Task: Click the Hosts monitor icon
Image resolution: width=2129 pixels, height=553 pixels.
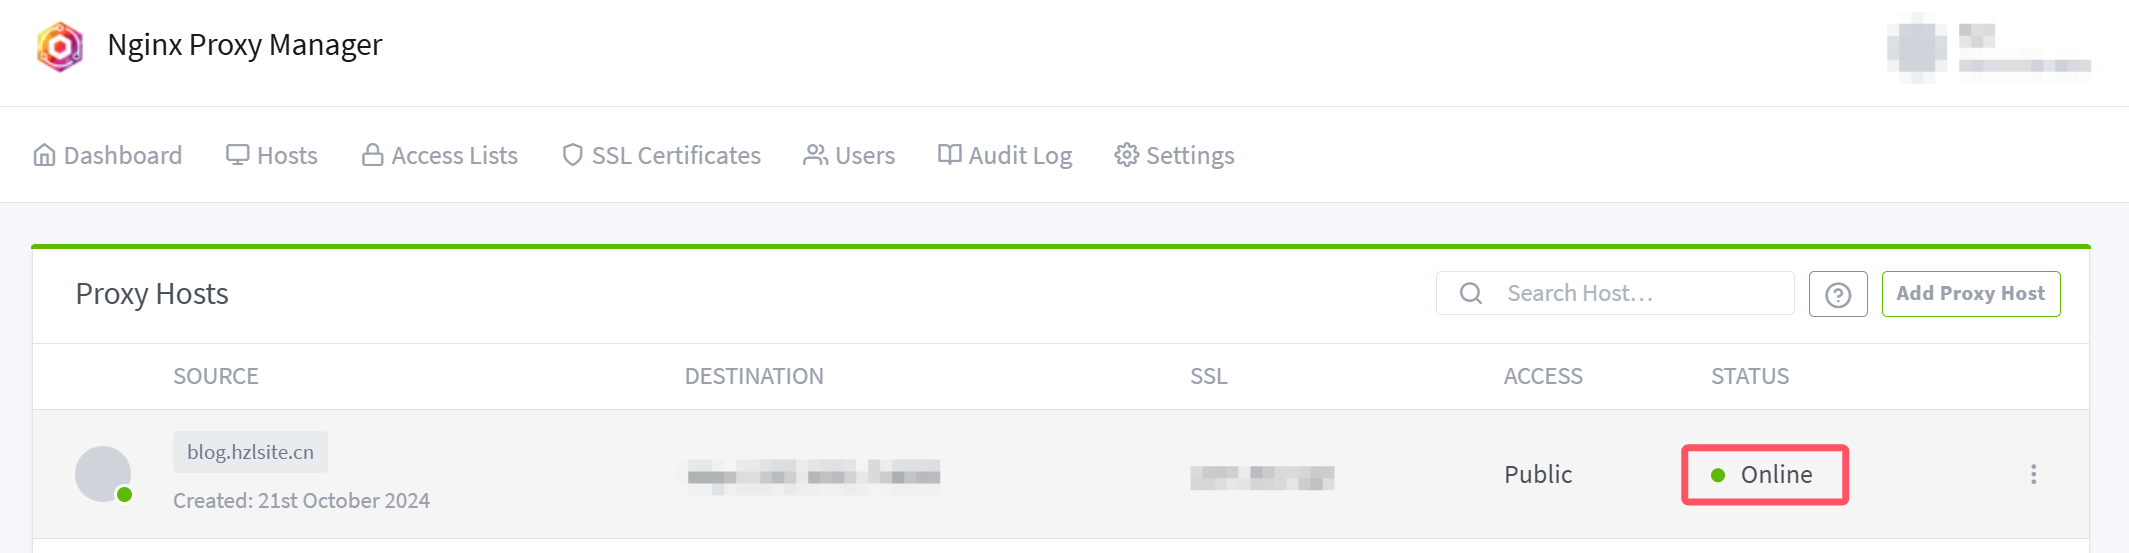Action: click(237, 155)
